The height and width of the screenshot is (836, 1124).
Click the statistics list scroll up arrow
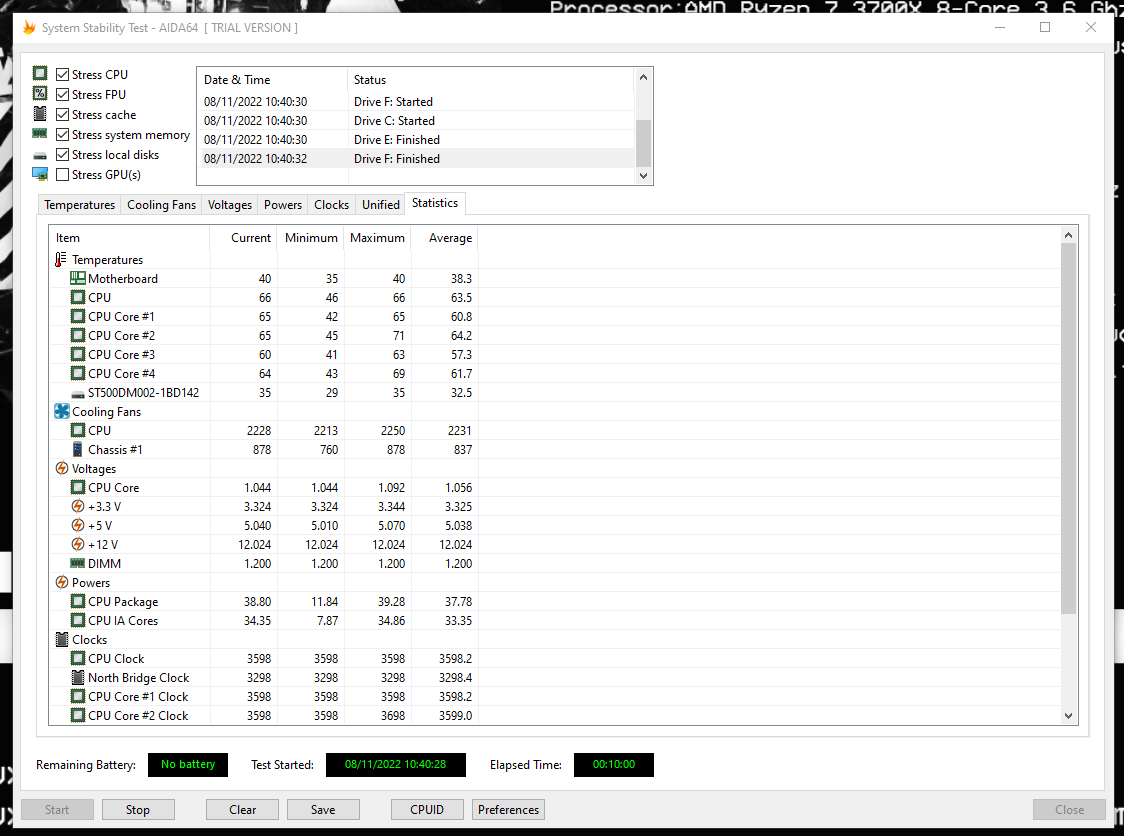click(x=1068, y=235)
